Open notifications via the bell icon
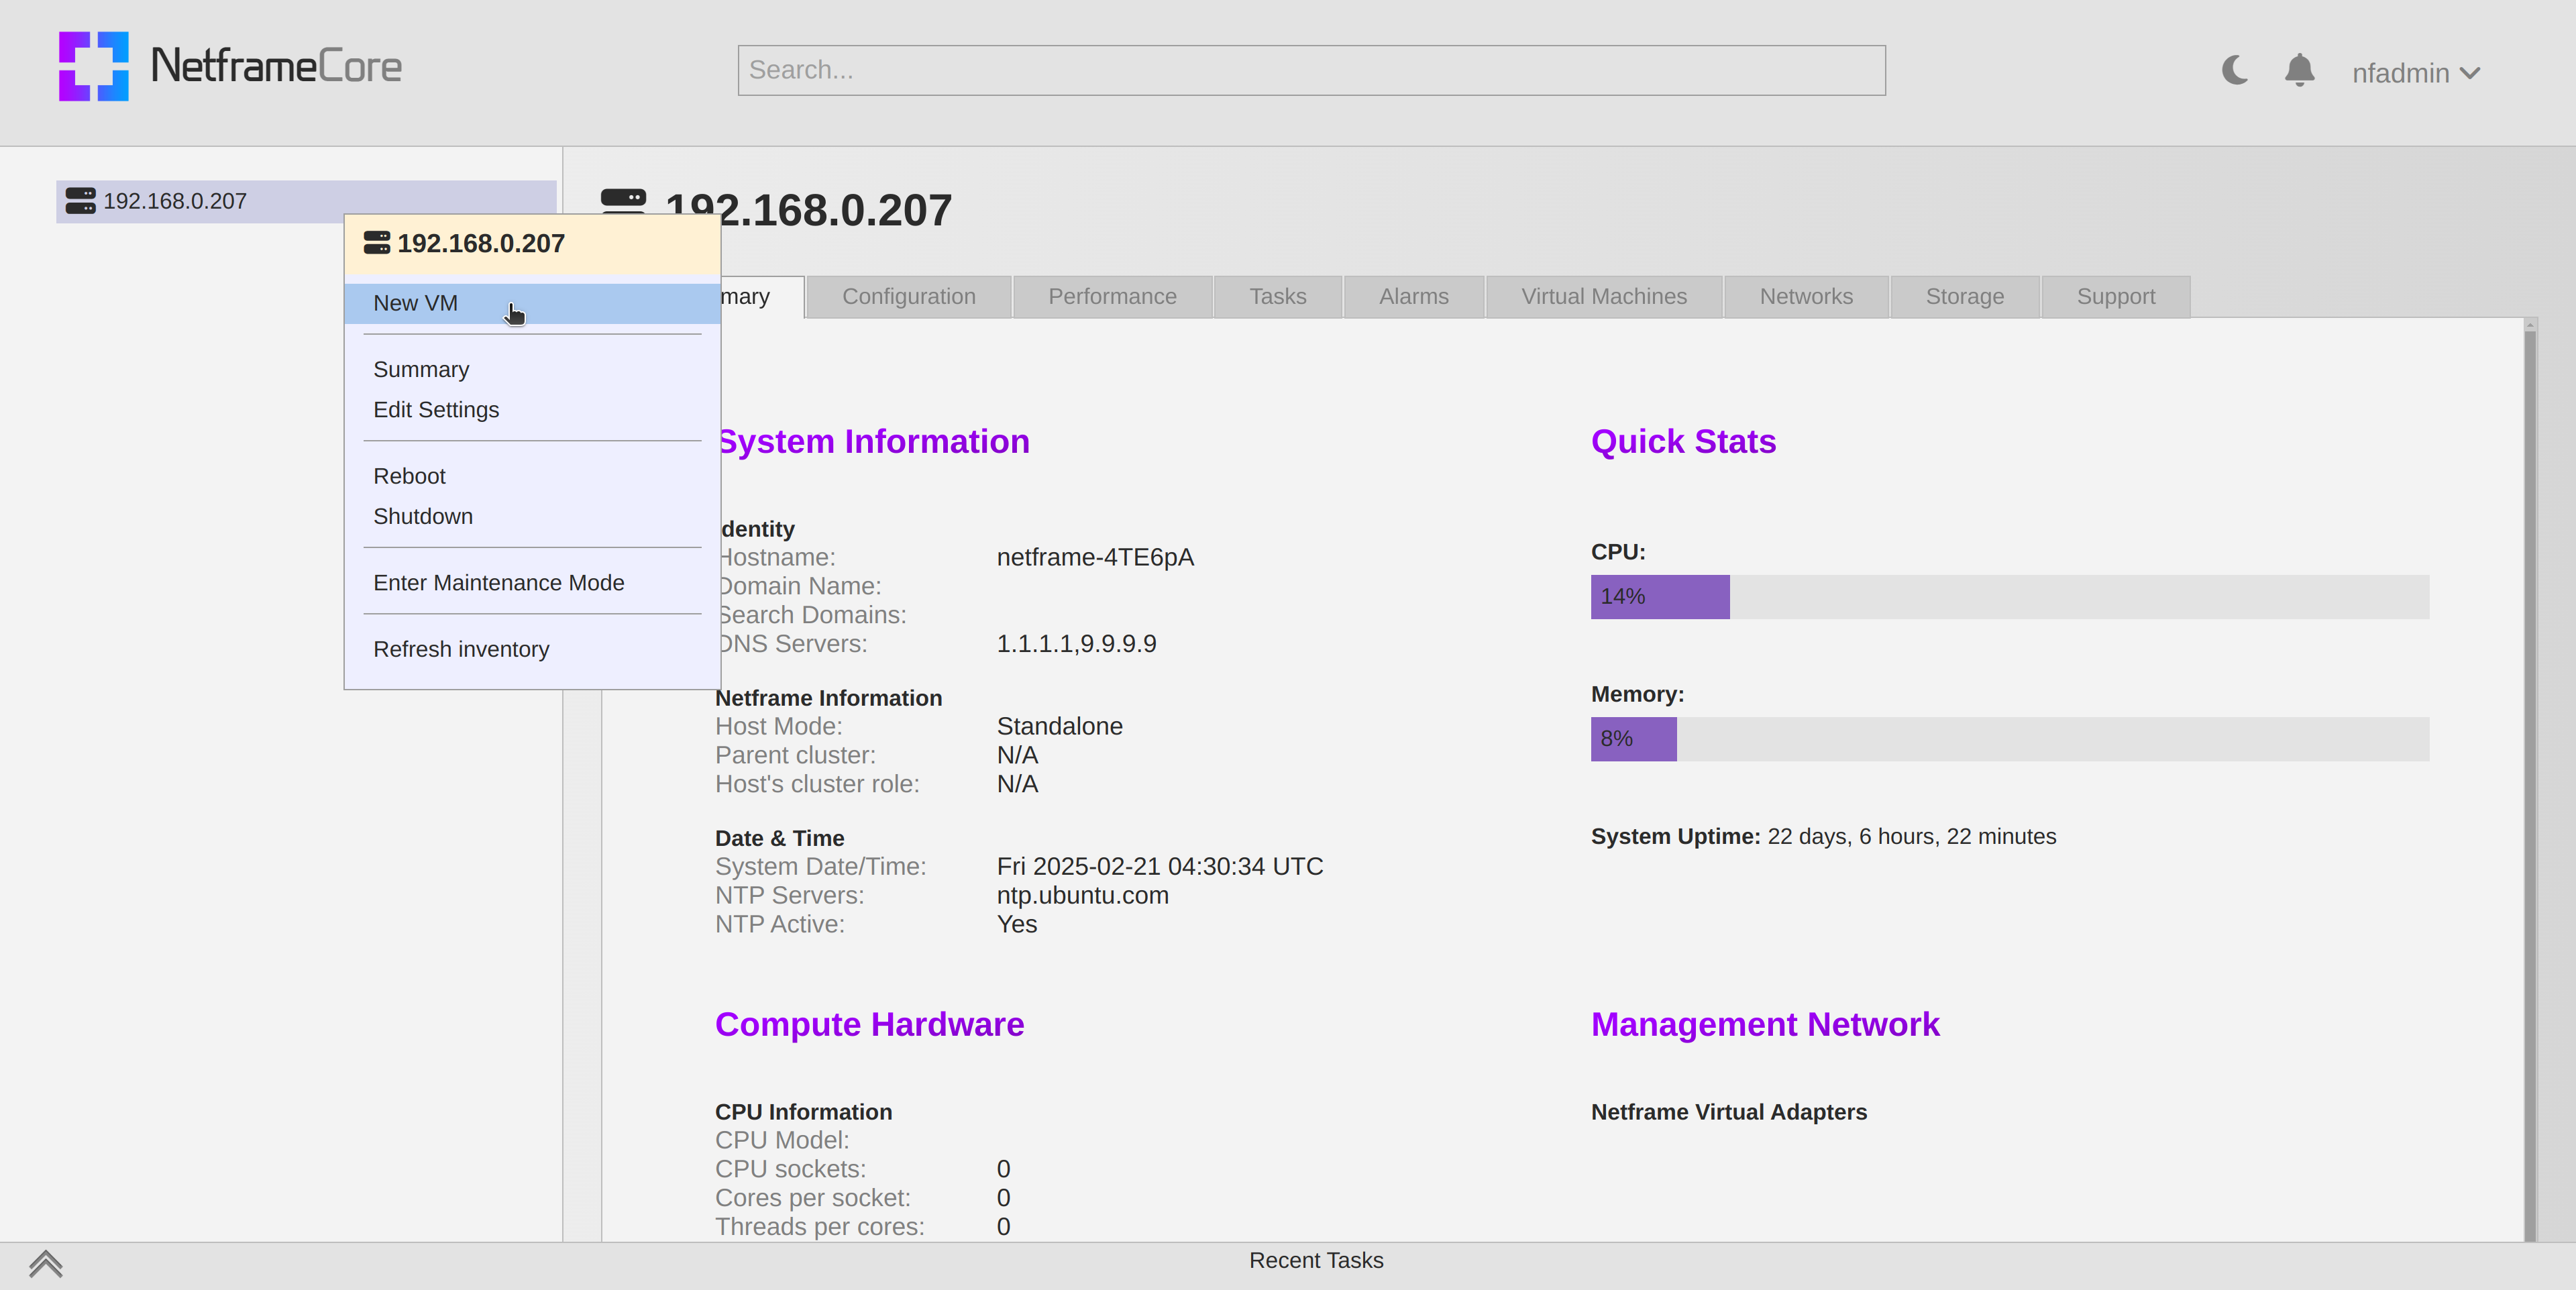The width and height of the screenshot is (2576, 1290). pyautogui.click(x=2300, y=70)
